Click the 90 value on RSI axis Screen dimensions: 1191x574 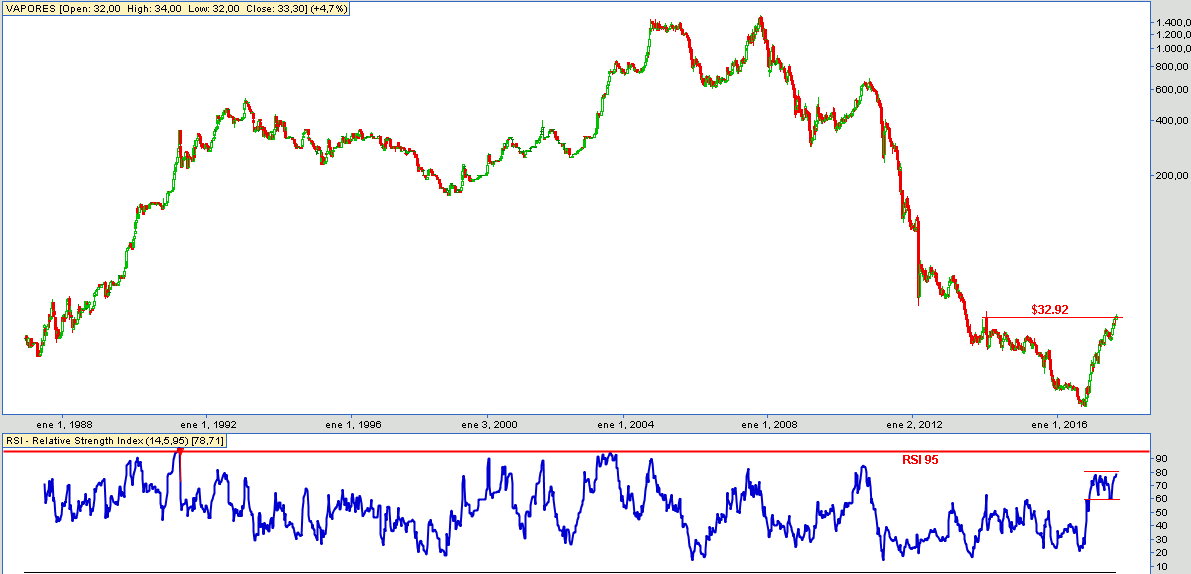(1161, 459)
